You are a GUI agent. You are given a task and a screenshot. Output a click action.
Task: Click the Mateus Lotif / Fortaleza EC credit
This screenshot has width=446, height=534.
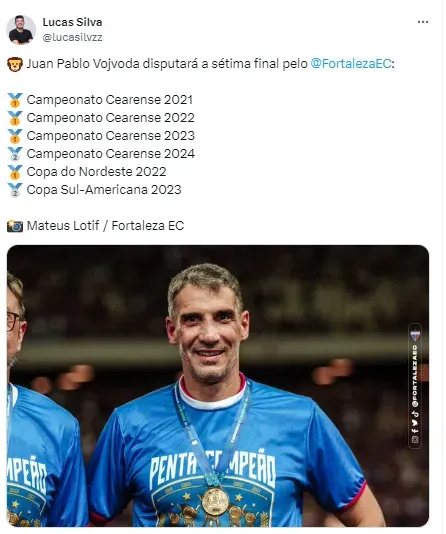(x=105, y=225)
